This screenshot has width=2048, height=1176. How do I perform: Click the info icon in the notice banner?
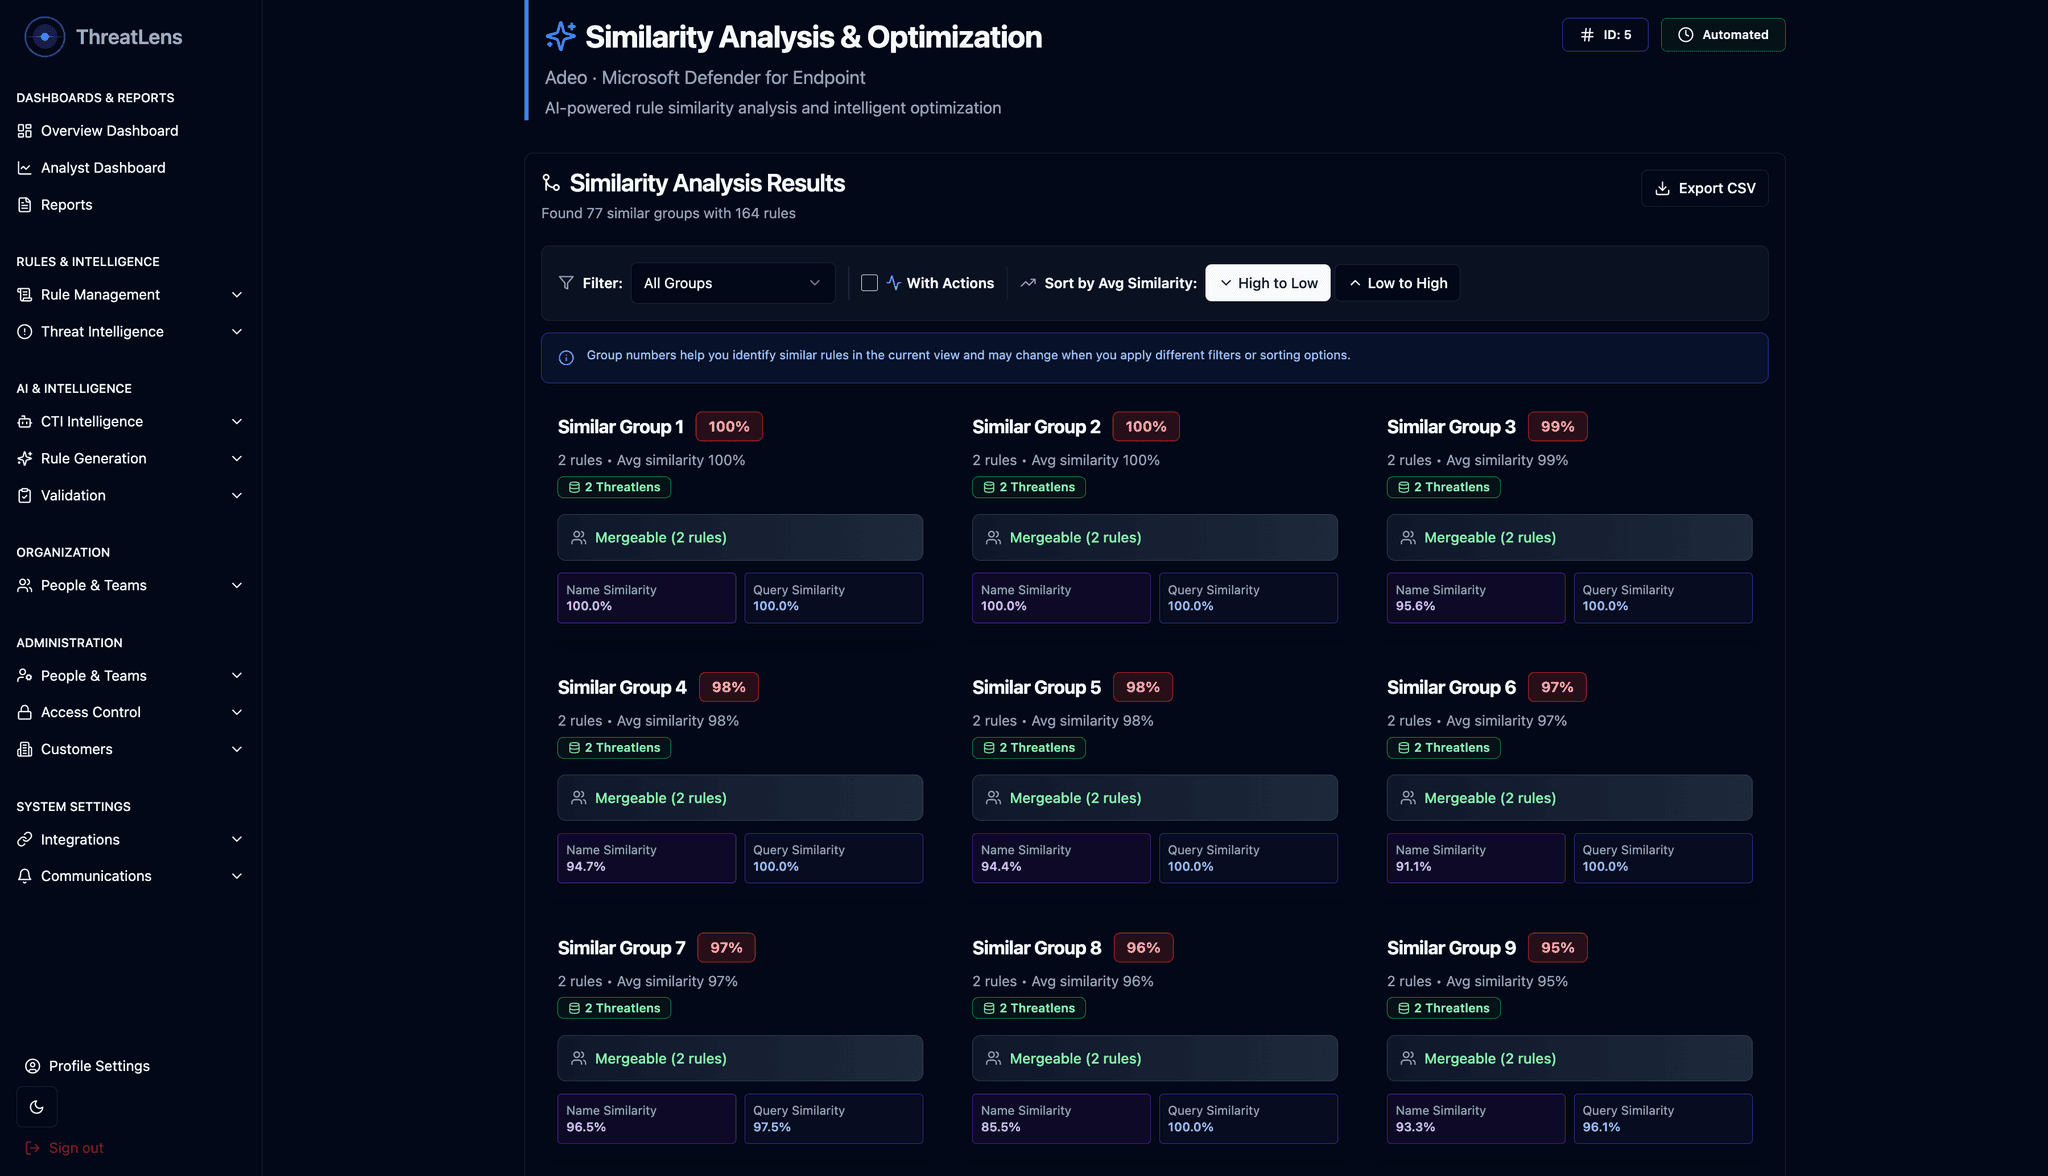(x=566, y=358)
